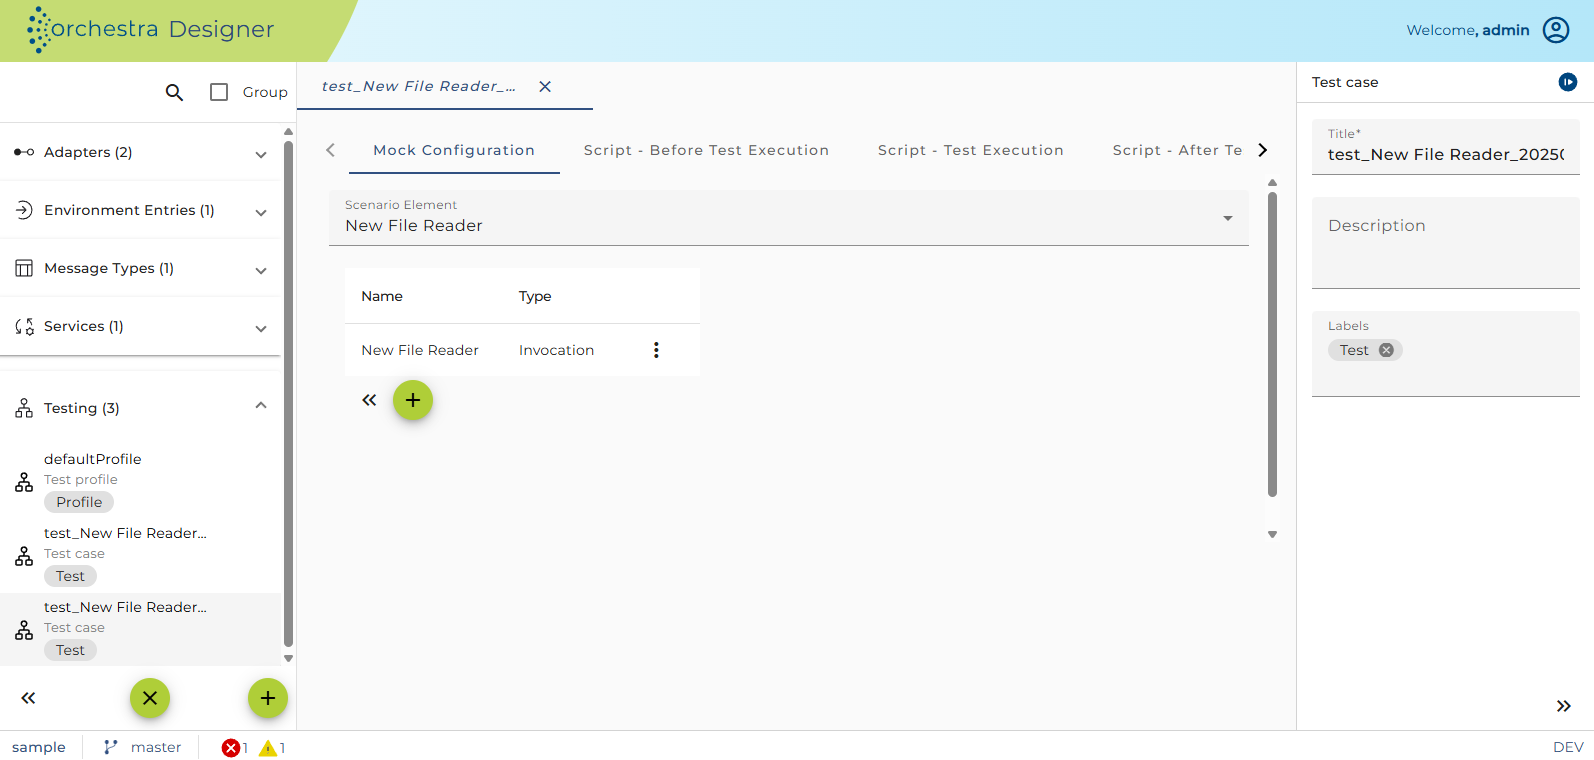Collapse the right panel with double chevron
The image size is (1594, 760).
1564,706
